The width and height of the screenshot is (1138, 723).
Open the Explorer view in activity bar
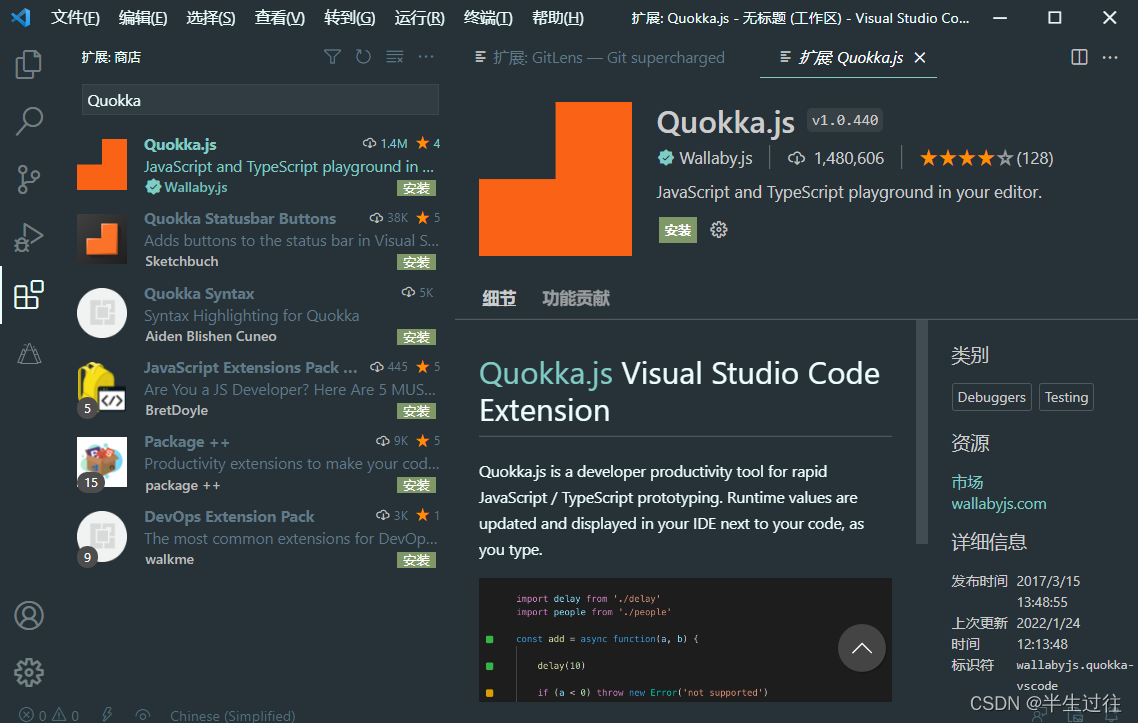coord(28,64)
